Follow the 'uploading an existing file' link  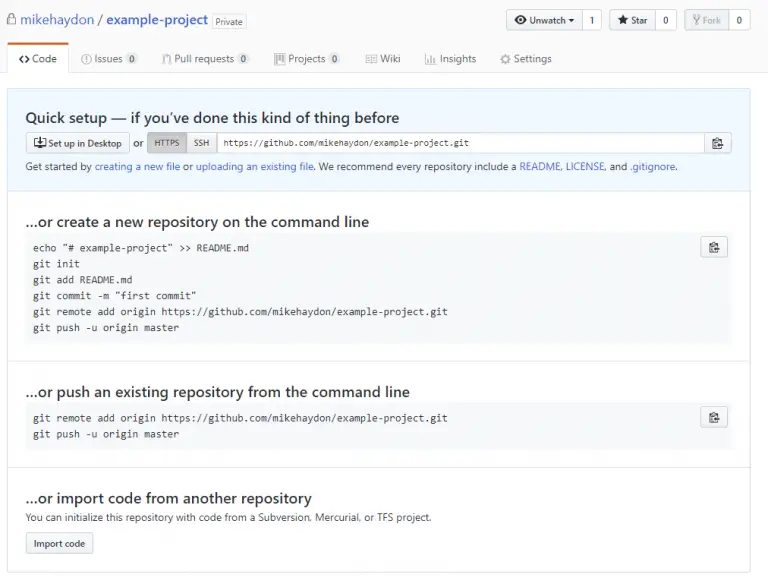pyautogui.click(x=255, y=167)
